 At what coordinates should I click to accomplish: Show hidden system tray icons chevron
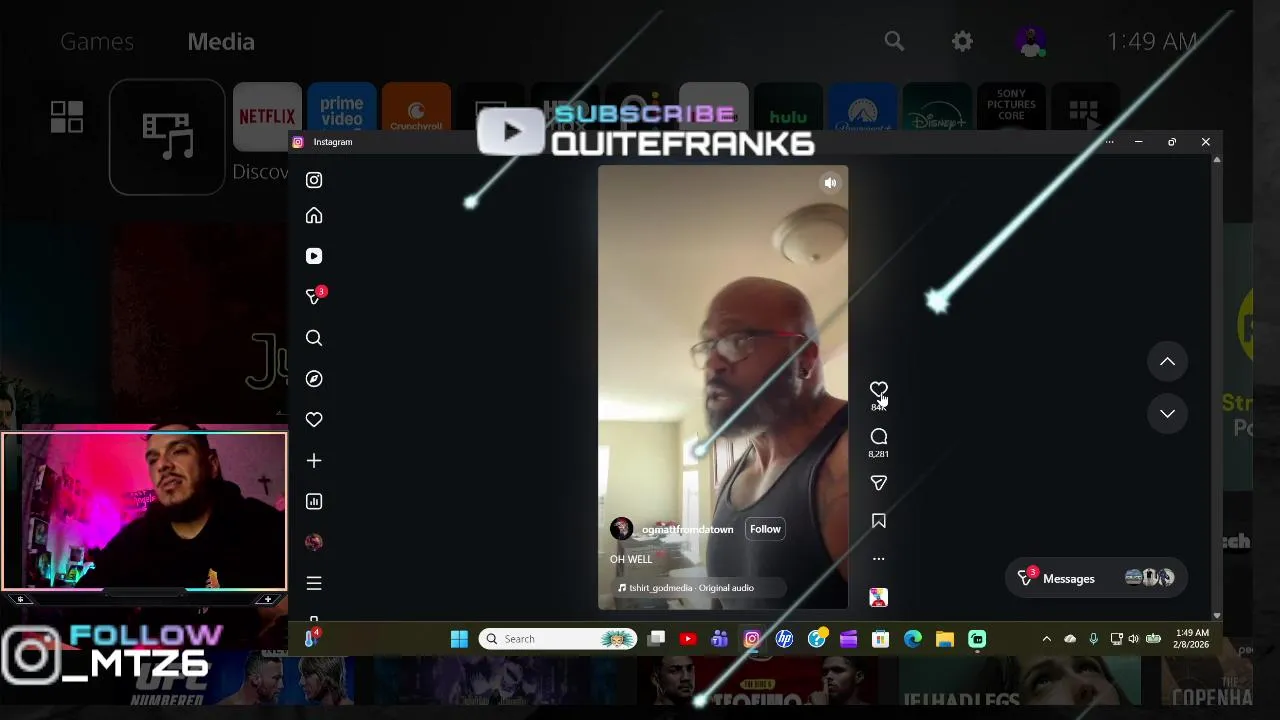pos(1046,639)
